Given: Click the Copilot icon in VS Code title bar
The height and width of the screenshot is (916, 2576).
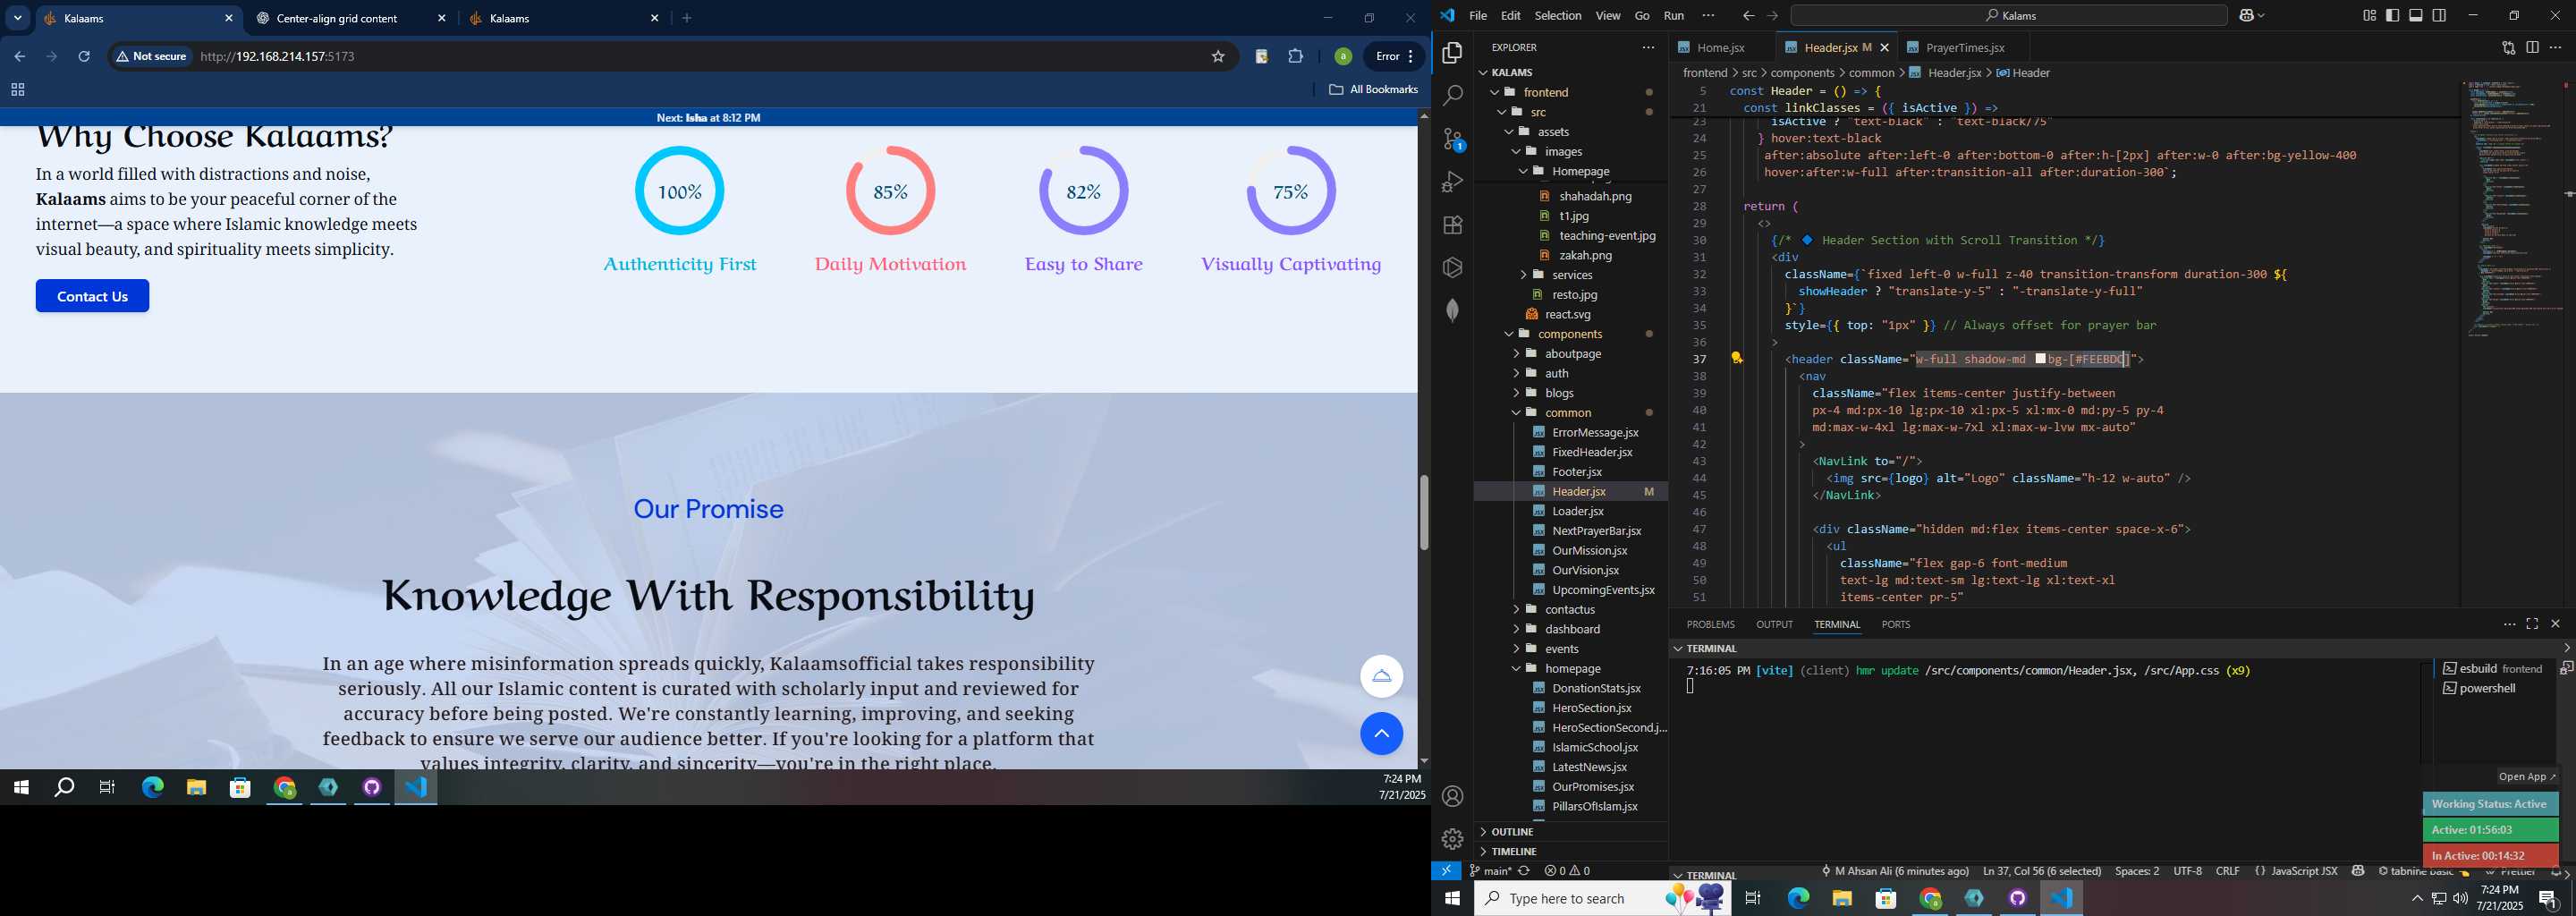Looking at the screenshot, I should pos(2248,16).
